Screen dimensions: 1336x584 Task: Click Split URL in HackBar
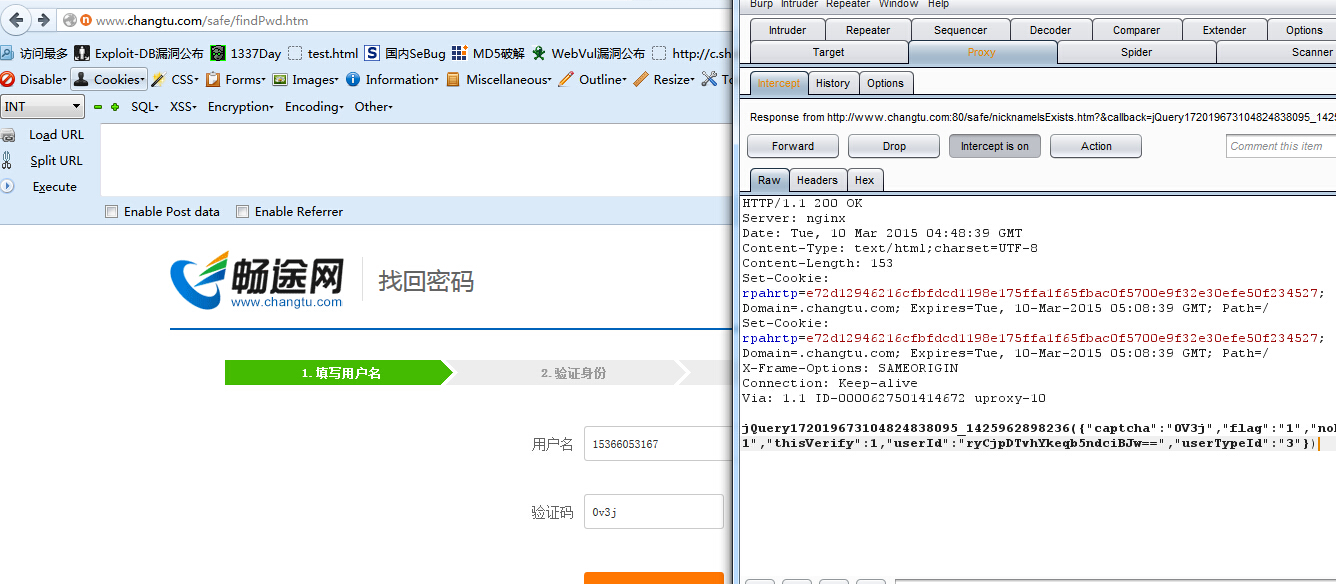tap(56, 160)
